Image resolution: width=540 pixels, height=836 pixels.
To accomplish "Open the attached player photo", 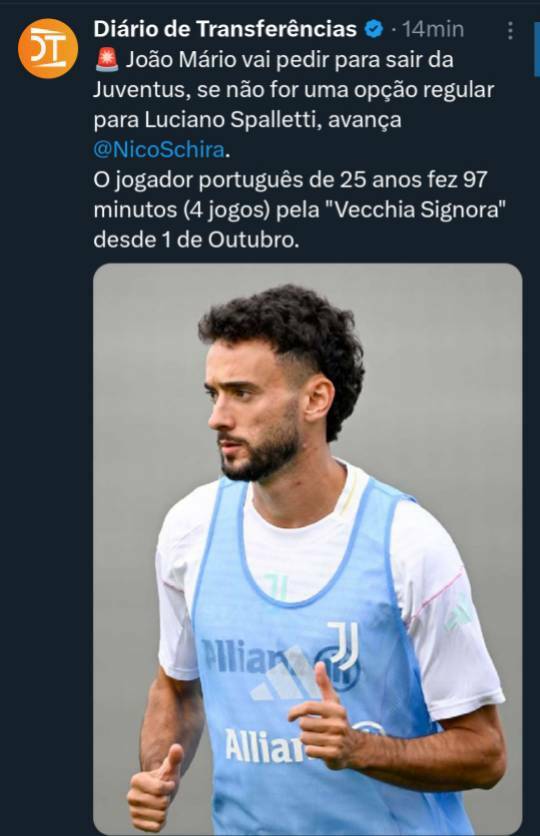I will 308,549.
